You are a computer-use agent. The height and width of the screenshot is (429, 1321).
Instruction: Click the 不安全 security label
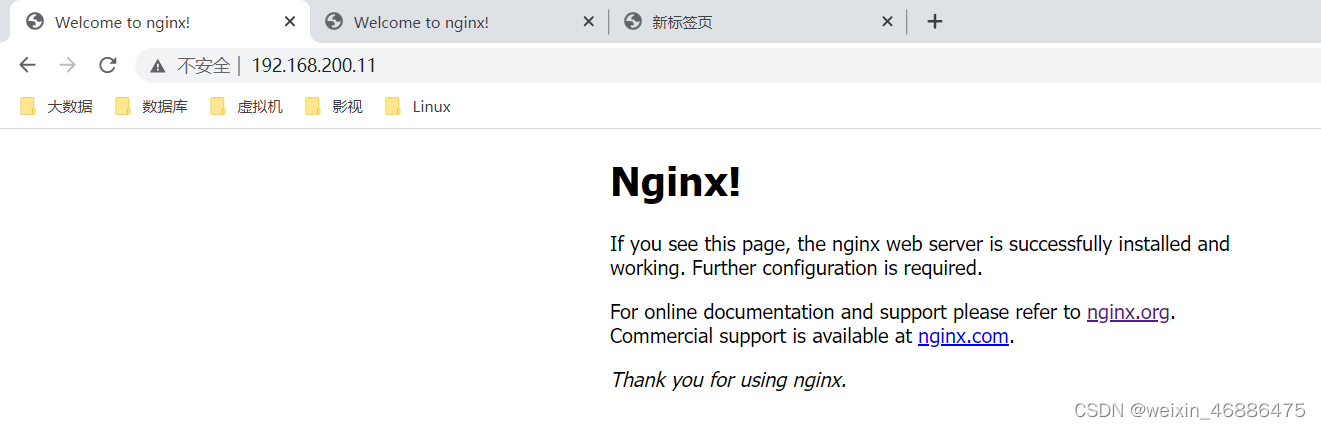tap(204, 66)
